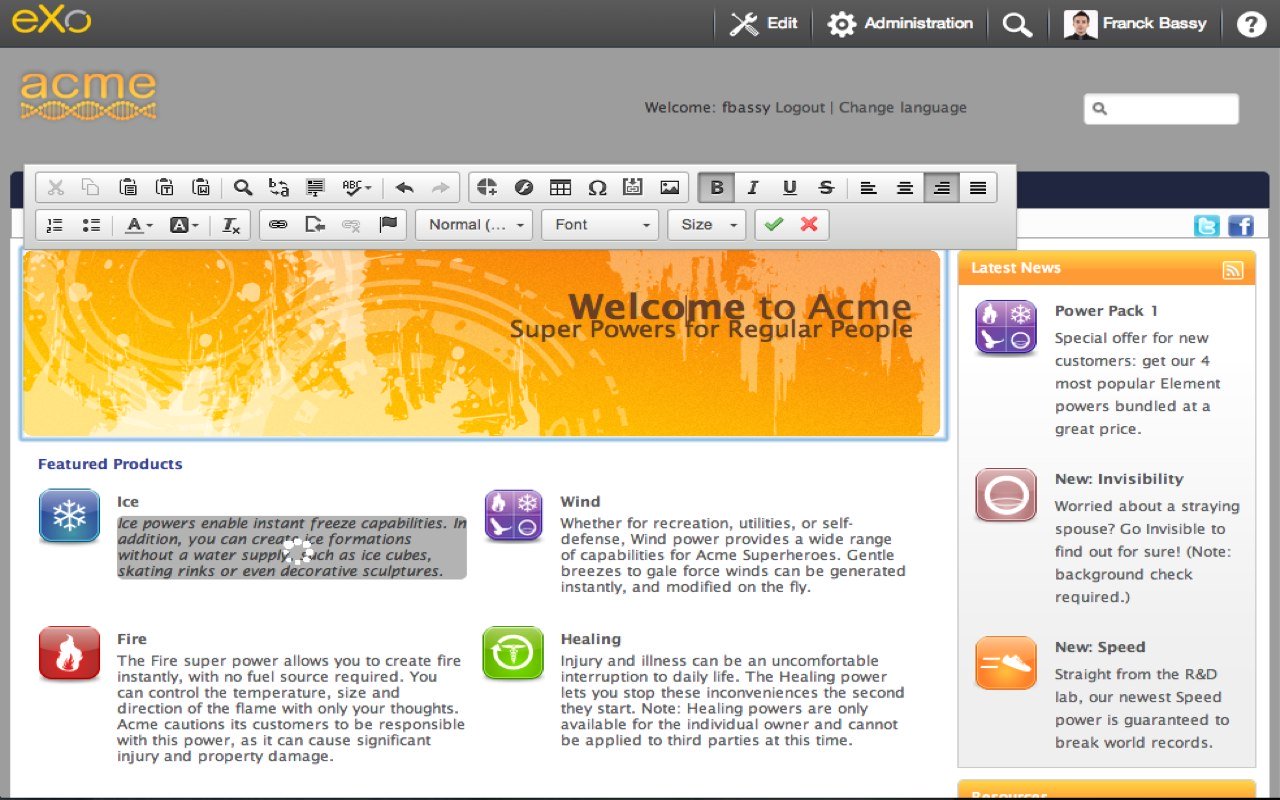Click the Ice product snowflake icon
The height and width of the screenshot is (800, 1280).
tap(69, 516)
